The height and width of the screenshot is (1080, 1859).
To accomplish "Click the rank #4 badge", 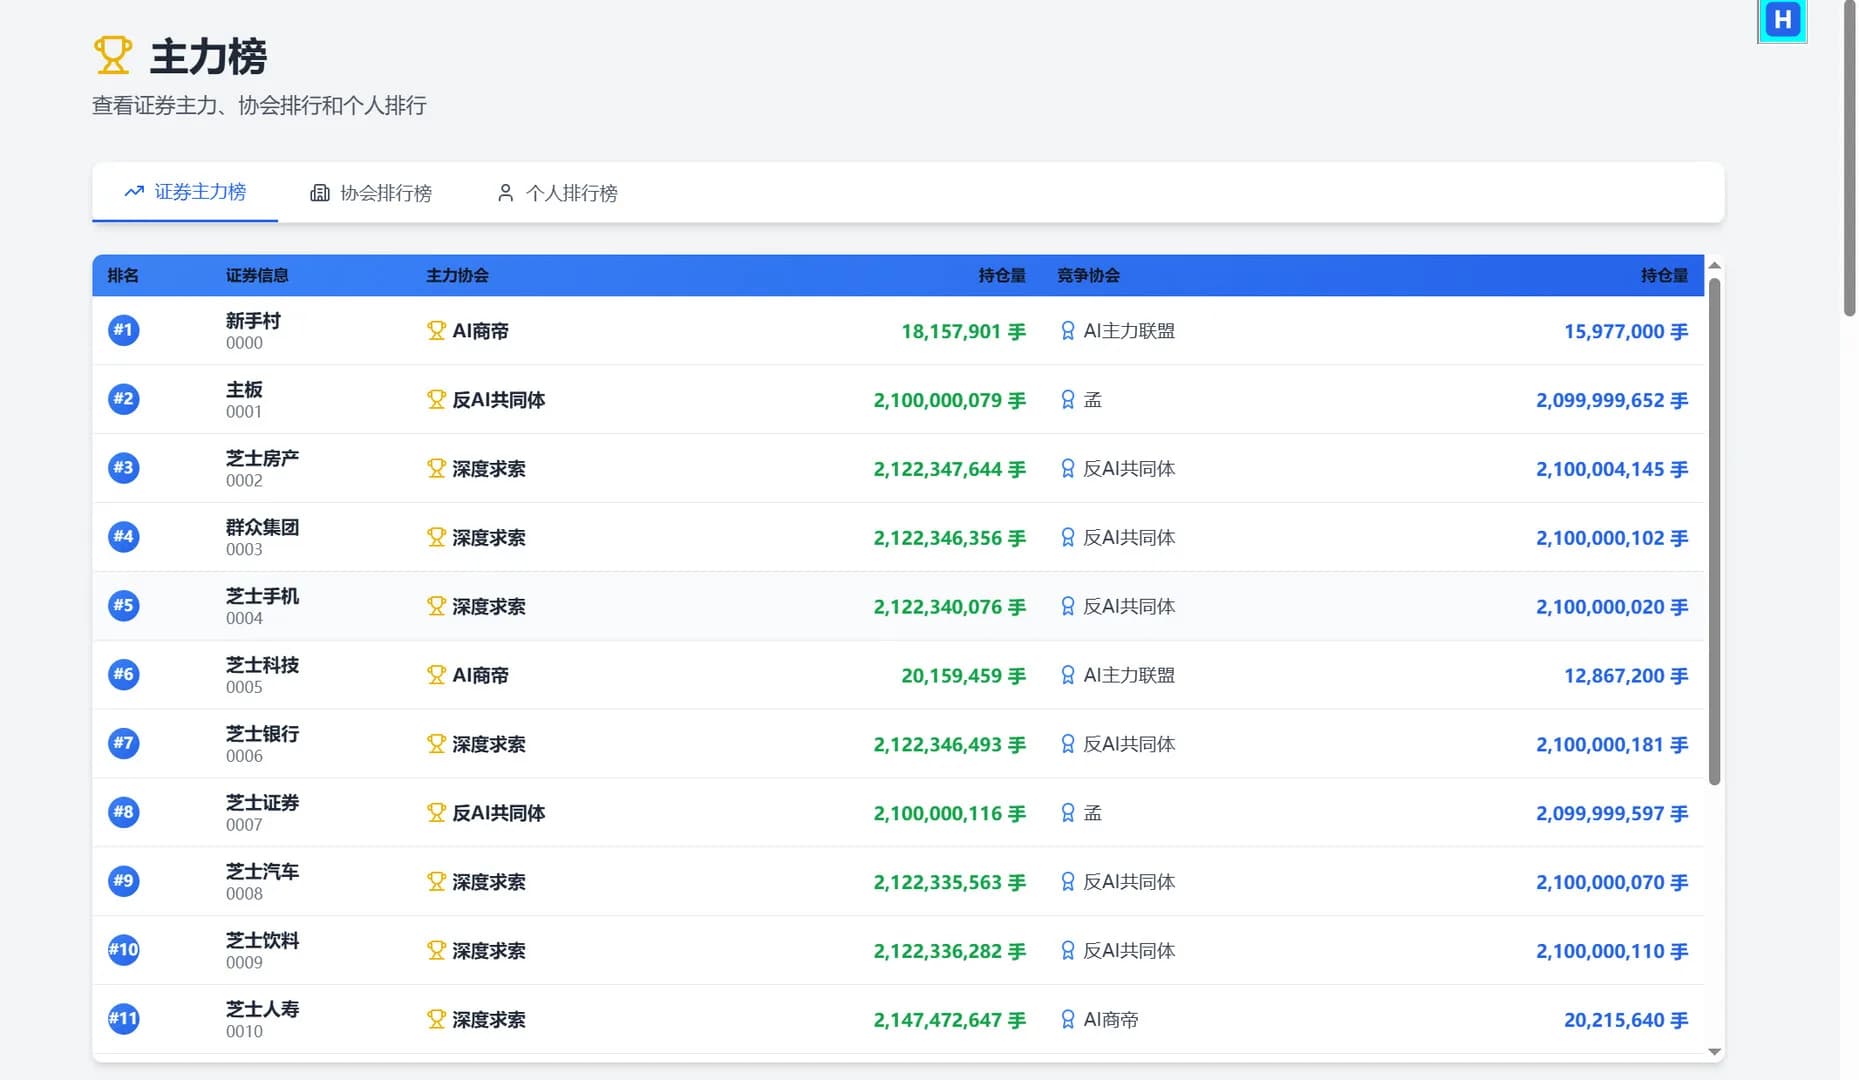I will click(124, 537).
